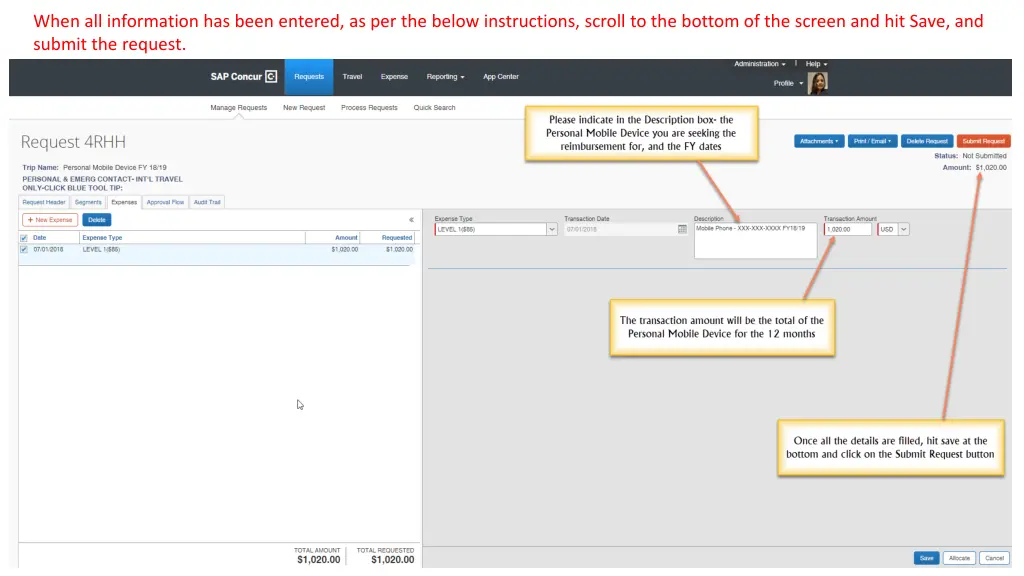
Task: Click the user profile photo avatar
Action: 817,83
